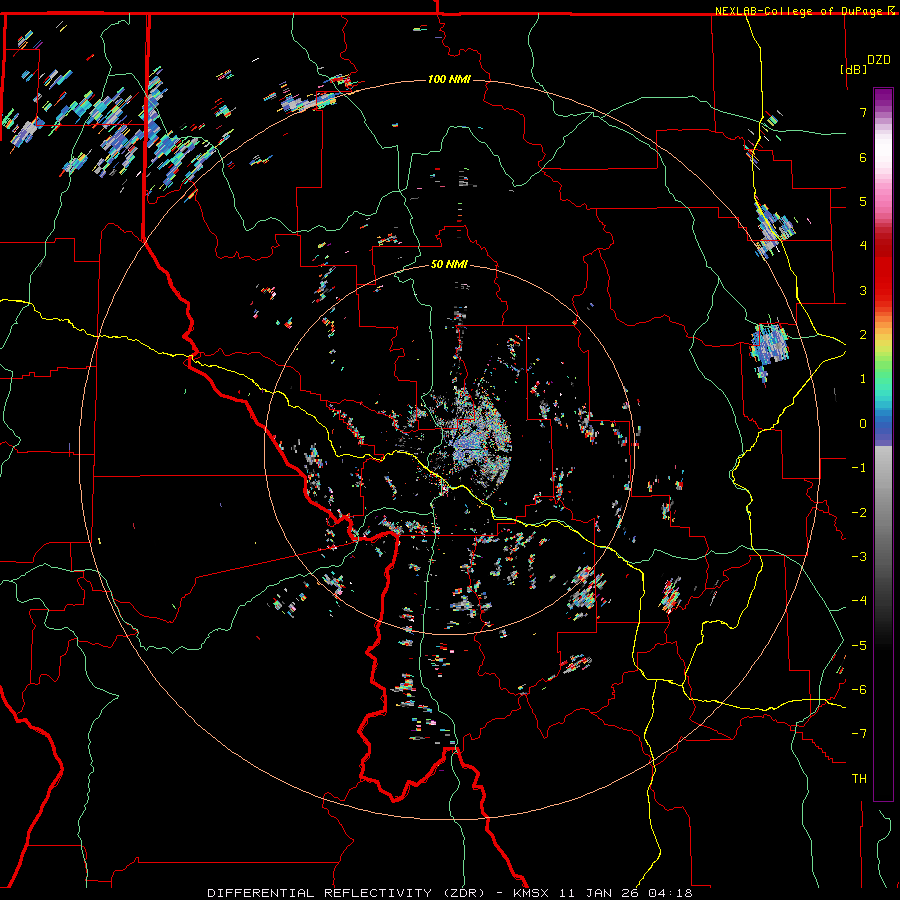
Task: Select the 3 value on the color scale
Action: pos(863,290)
